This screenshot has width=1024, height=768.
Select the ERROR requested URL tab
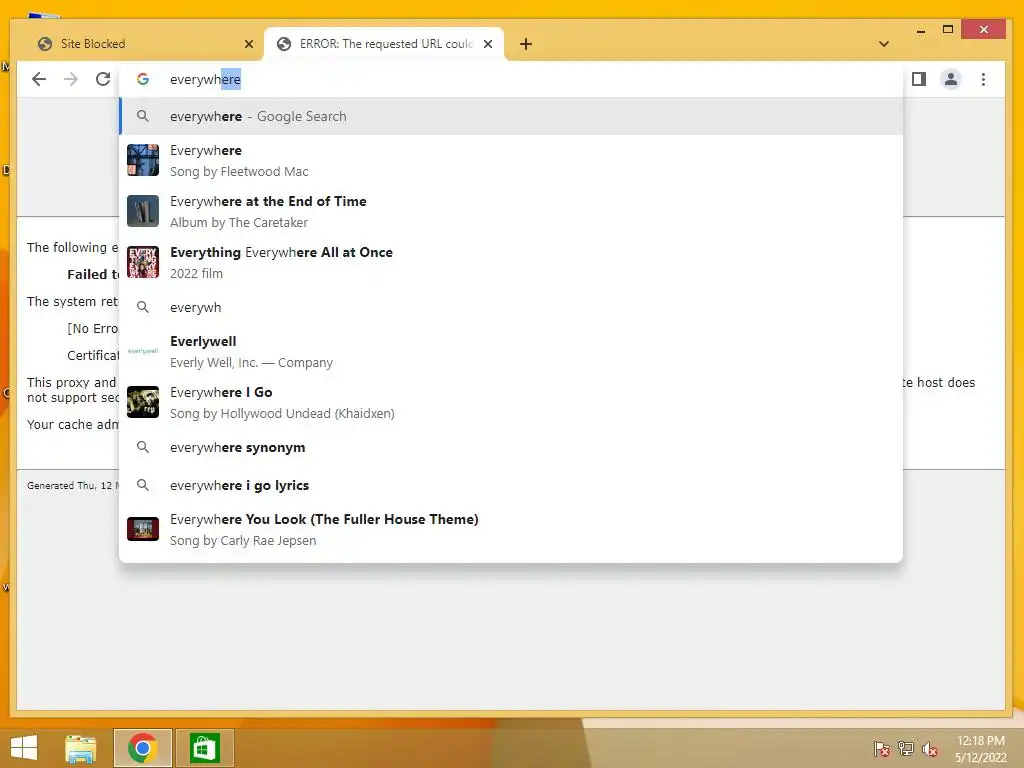[384, 44]
